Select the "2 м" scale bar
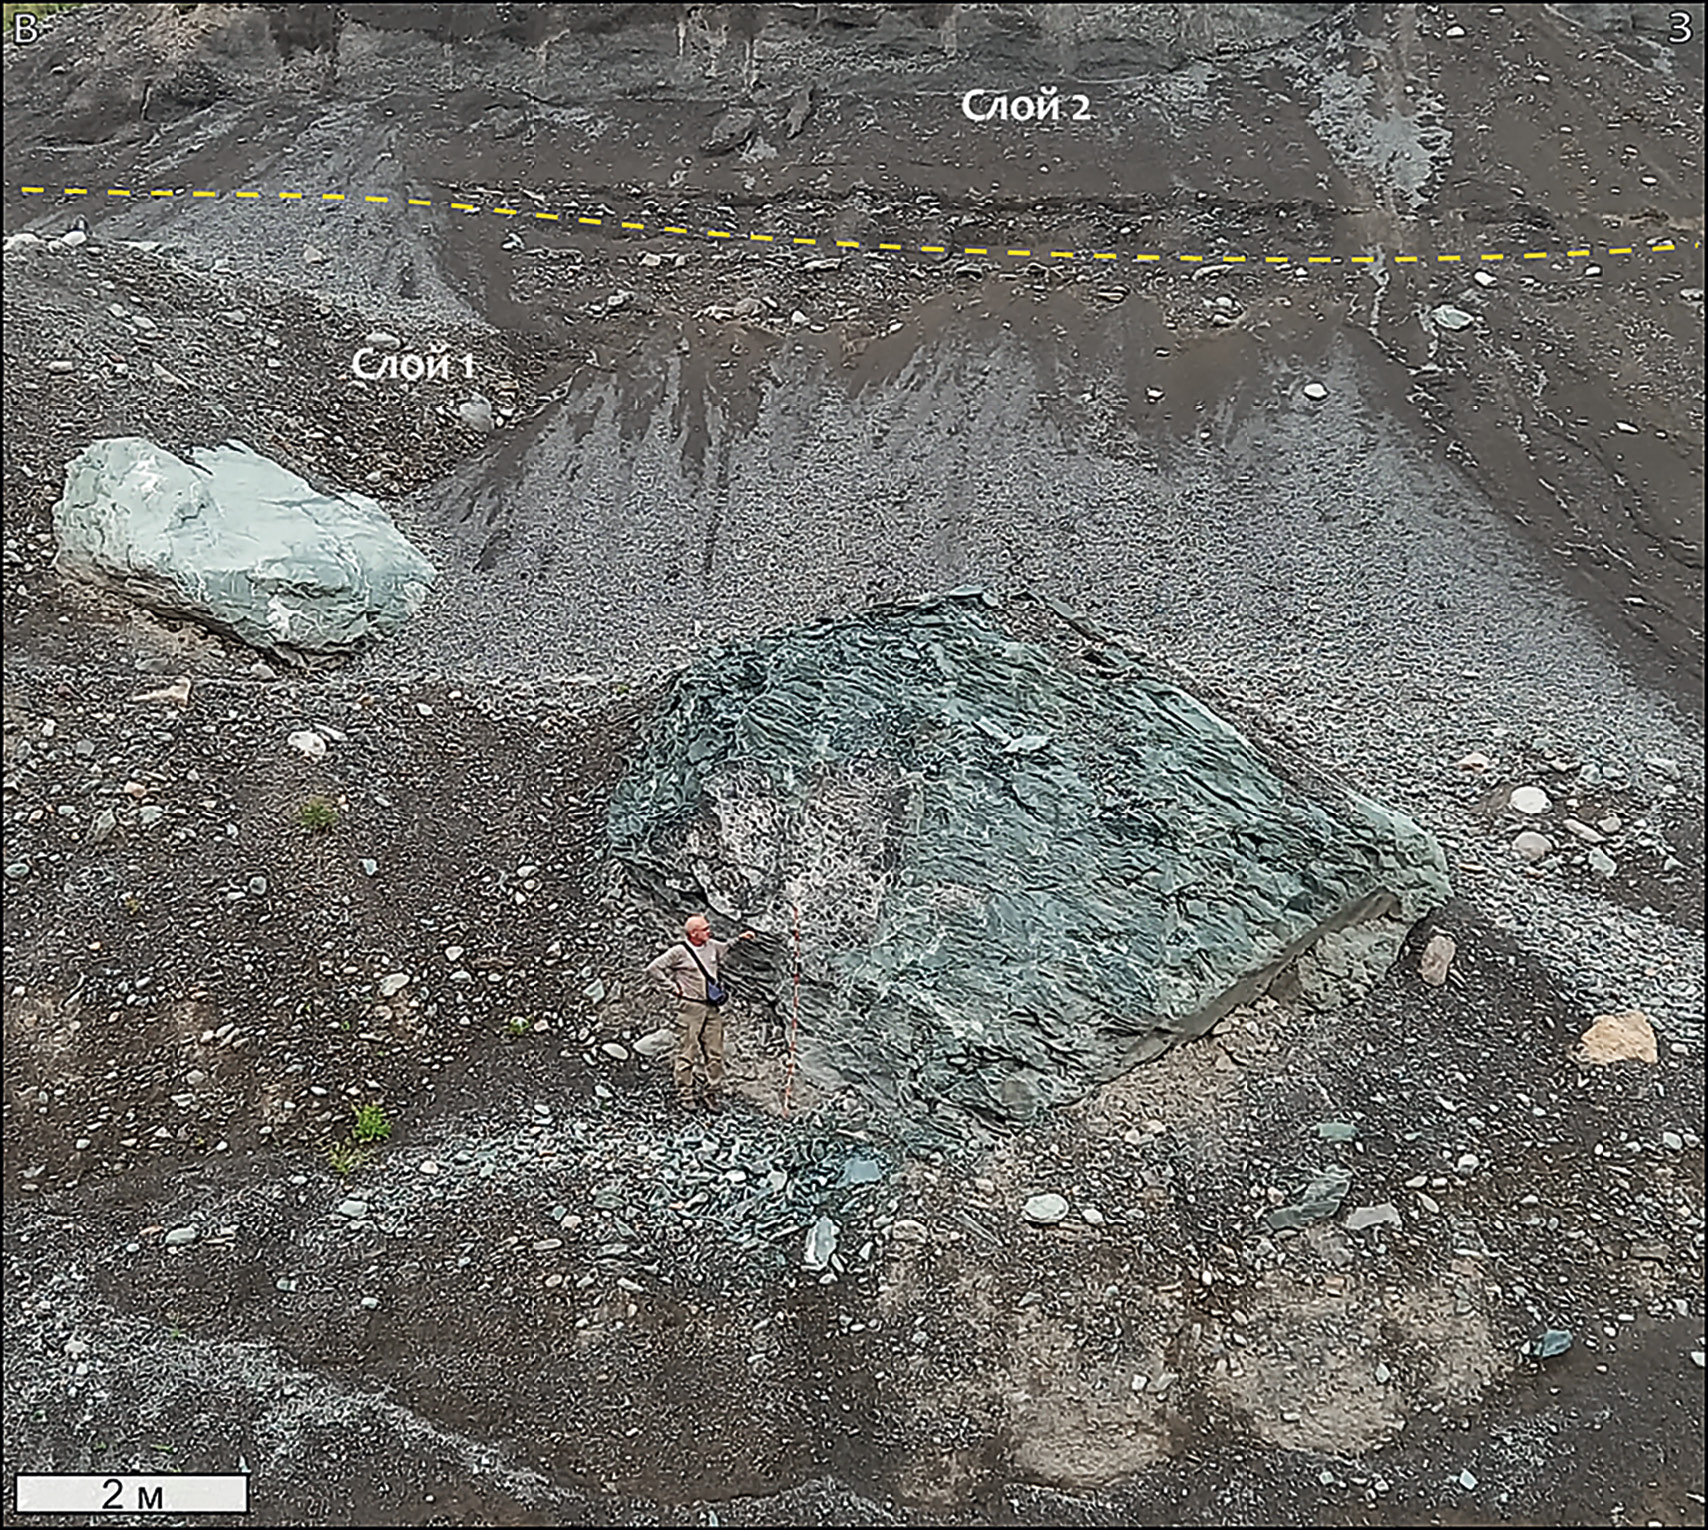Screen dimensions: 1708x1530 pyautogui.click(x=132, y=1493)
